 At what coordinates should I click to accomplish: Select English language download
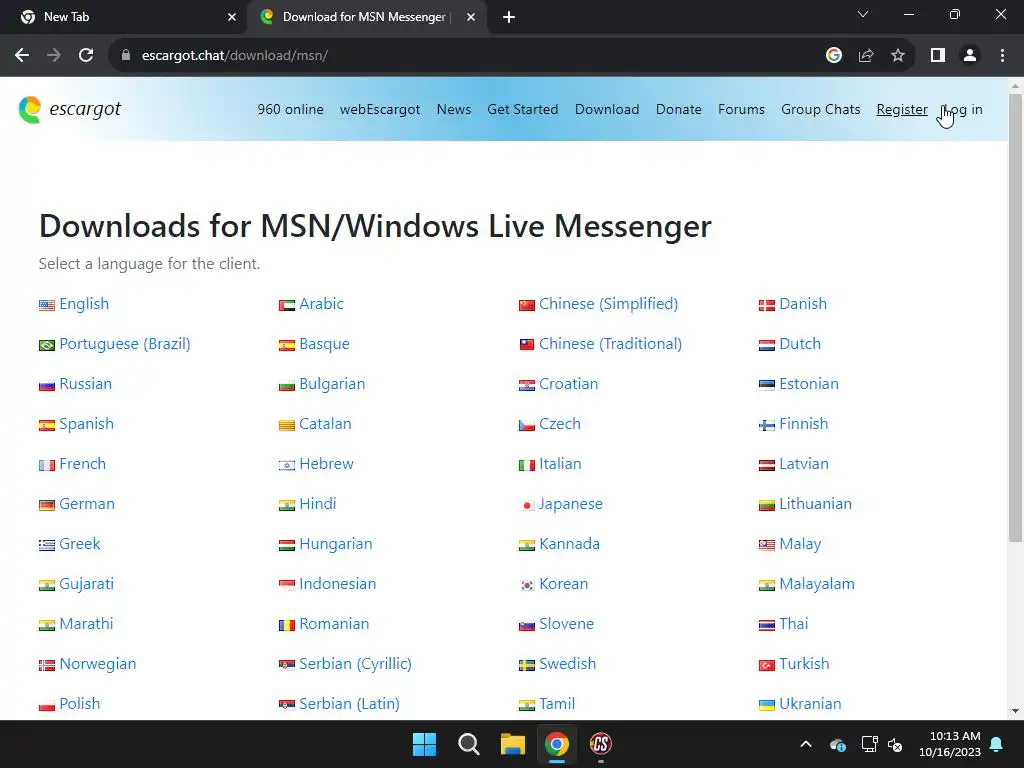point(84,304)
